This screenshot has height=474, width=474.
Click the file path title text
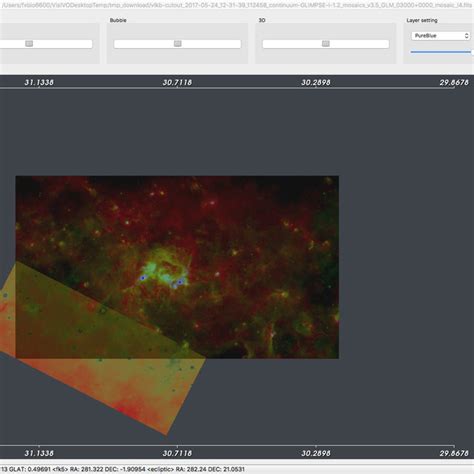(x=237, y=5)
